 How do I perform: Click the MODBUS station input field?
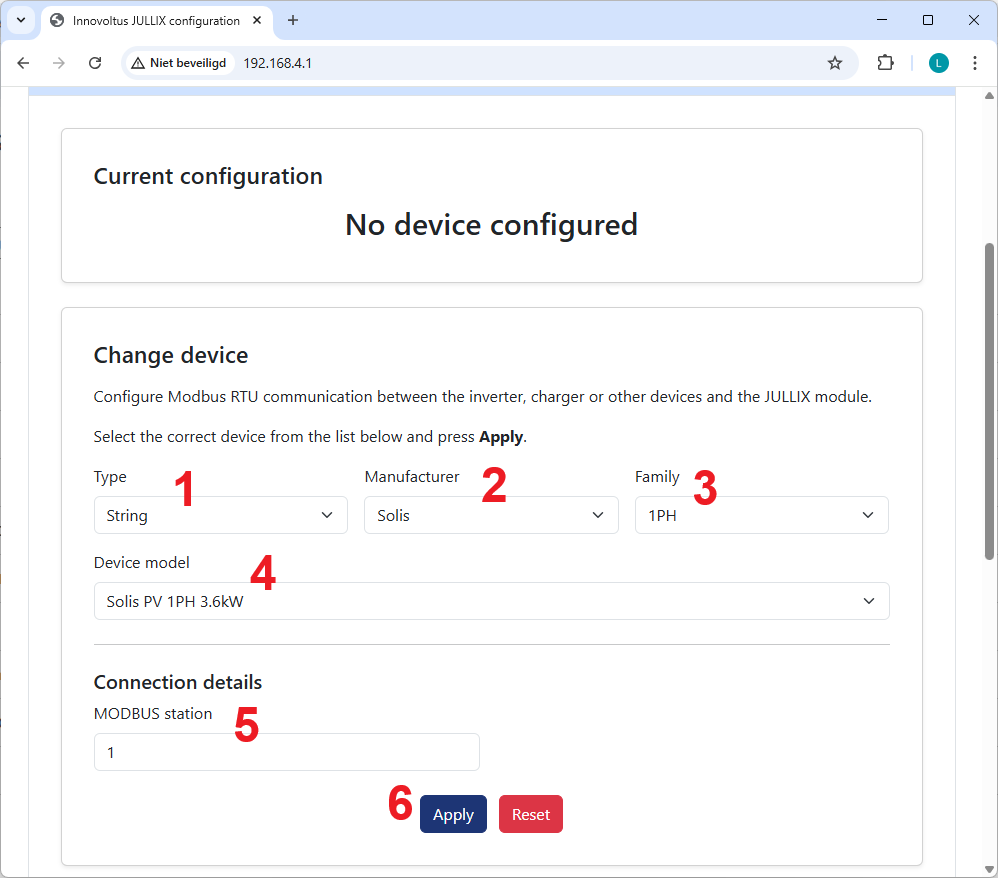286,753
